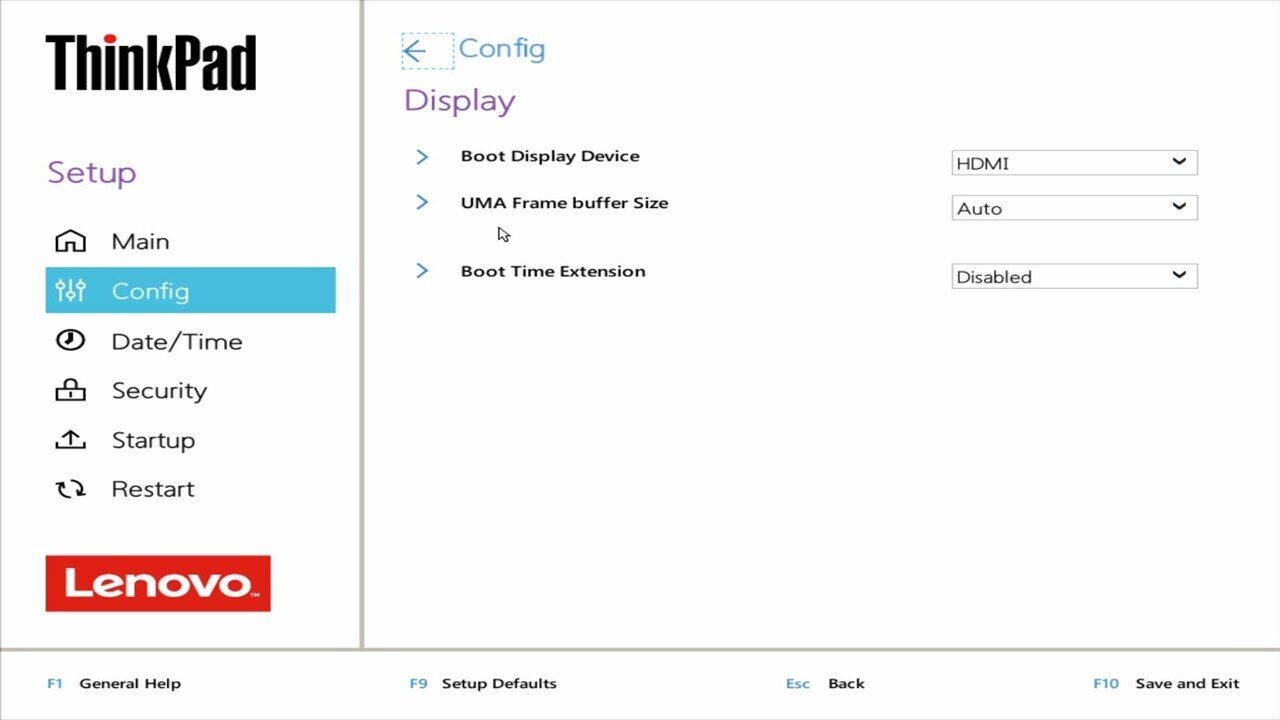Click the Config sliders icon

pyautogui.click(x=70, y=291)
